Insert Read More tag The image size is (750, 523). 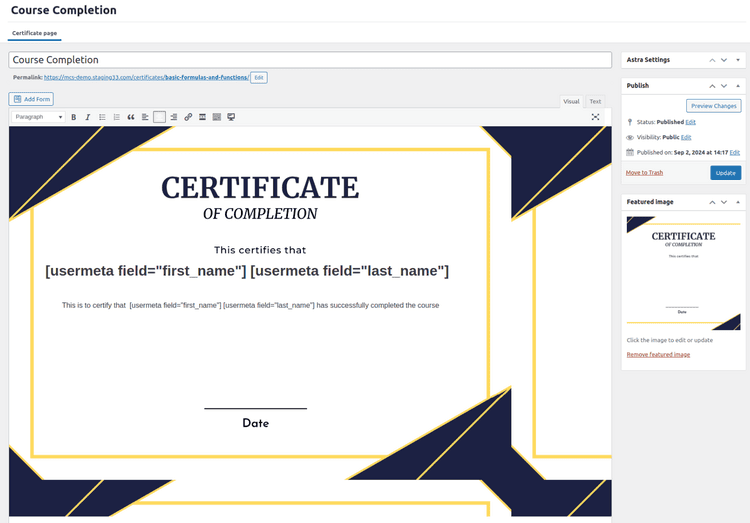(x=203, y=117)
